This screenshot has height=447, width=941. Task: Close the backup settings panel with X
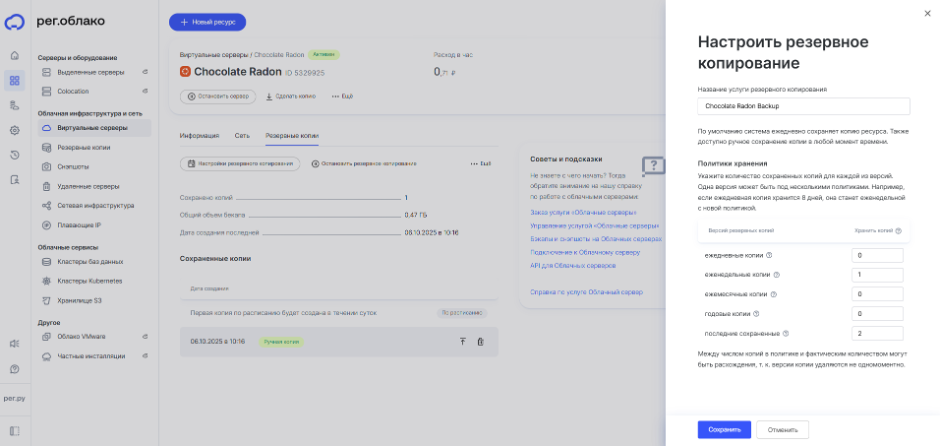point(927,13)
